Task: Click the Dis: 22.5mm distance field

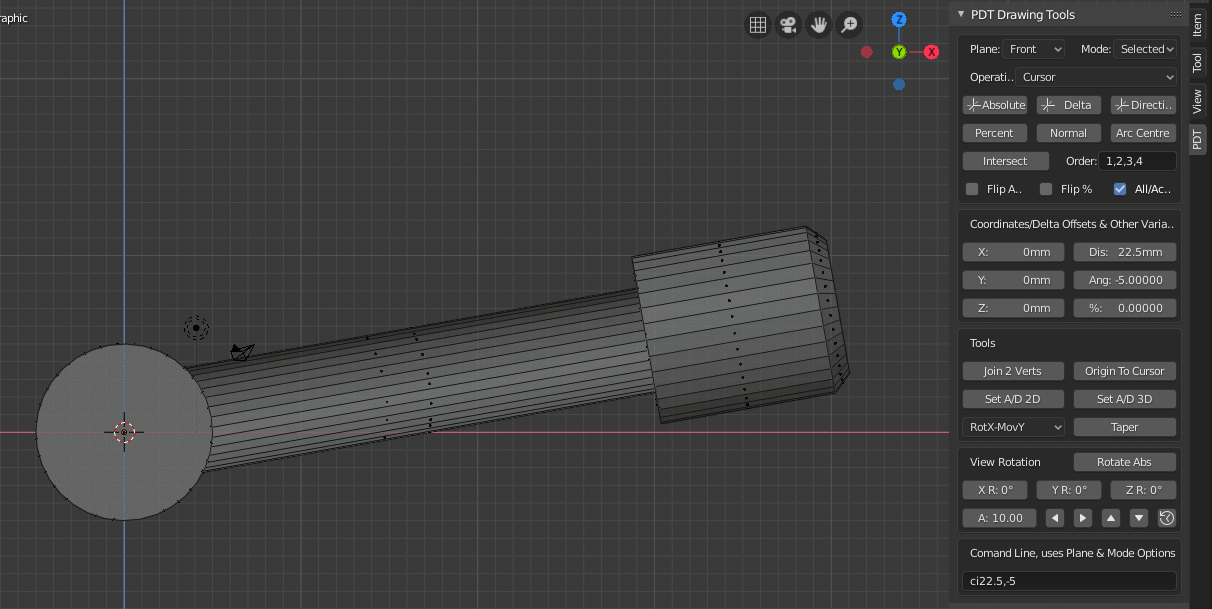Action: (1124, 252)
